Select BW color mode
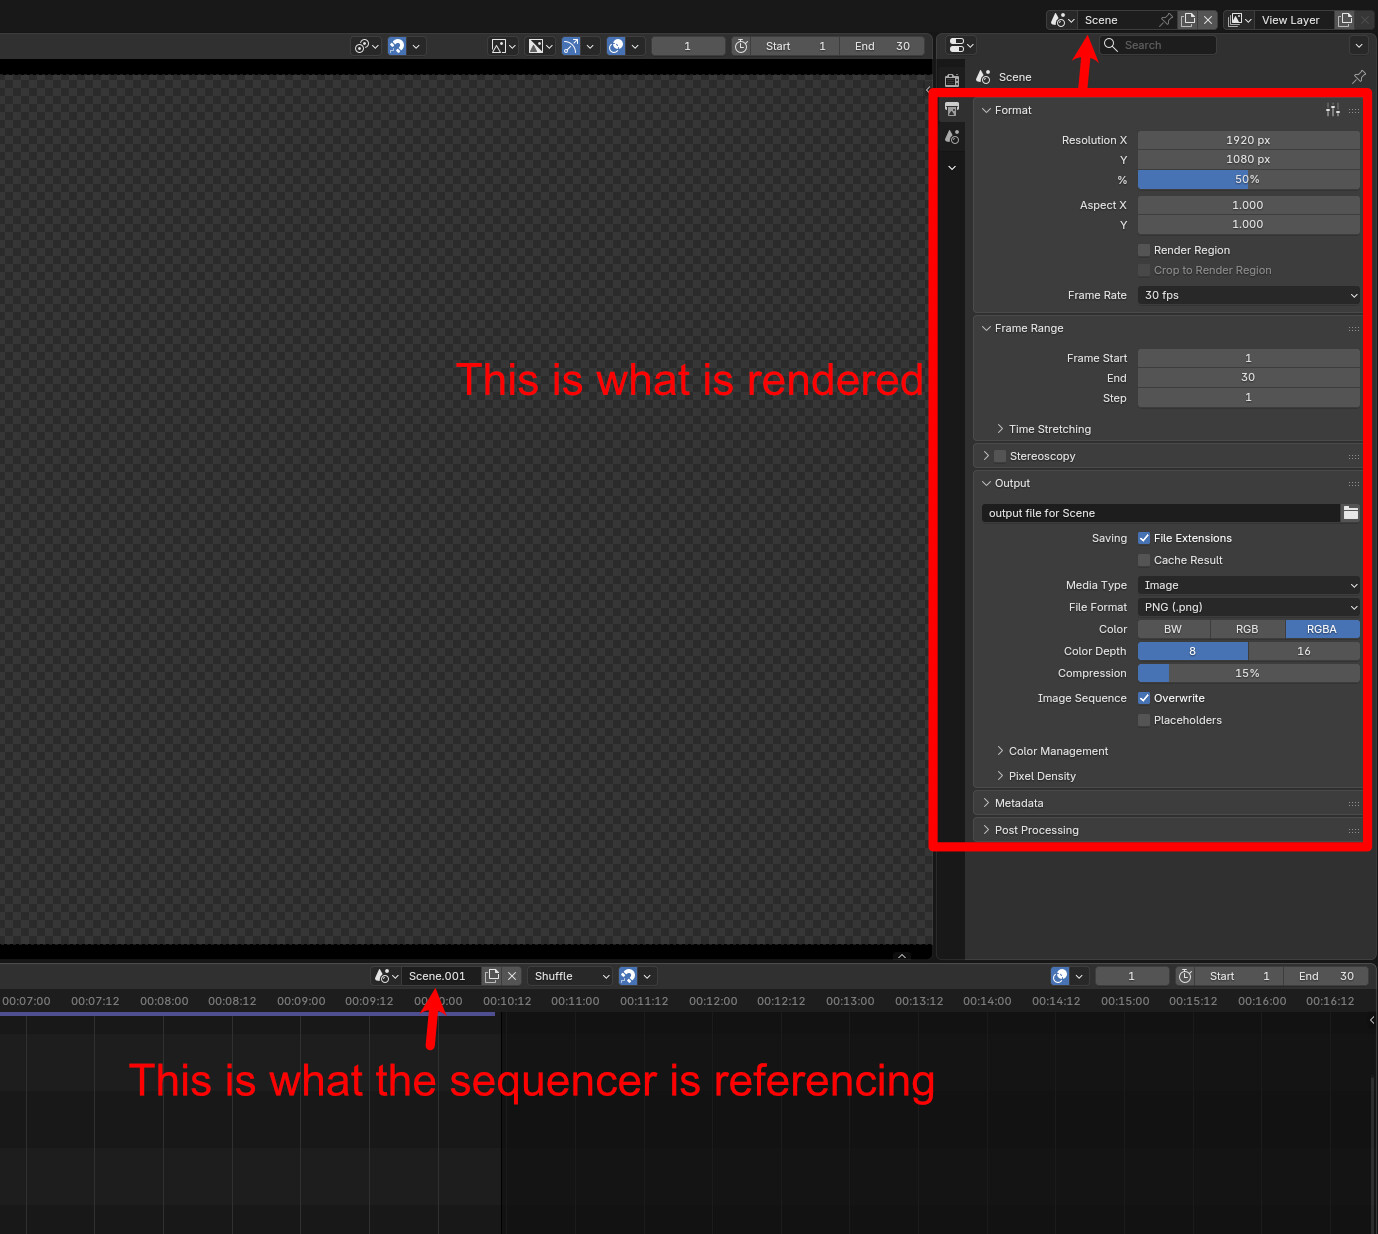 1174,629
